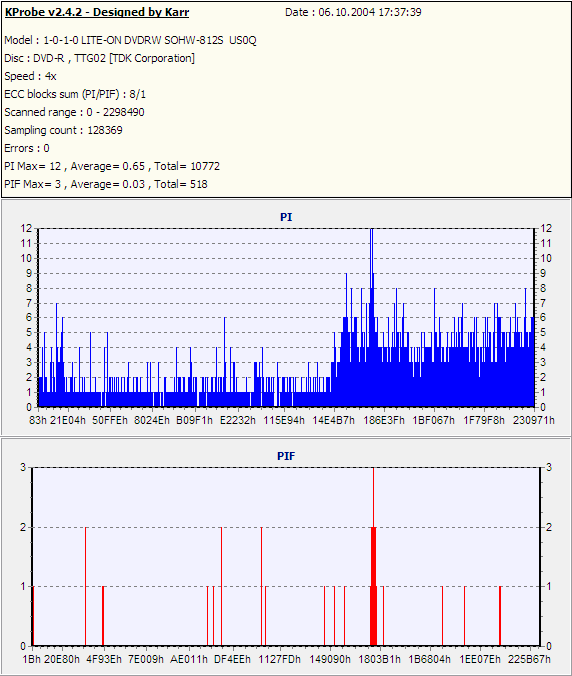Click the Date timestamp text
Image resolution: width=572 pixels, height=676 pixels.
[x=353, y=12]
